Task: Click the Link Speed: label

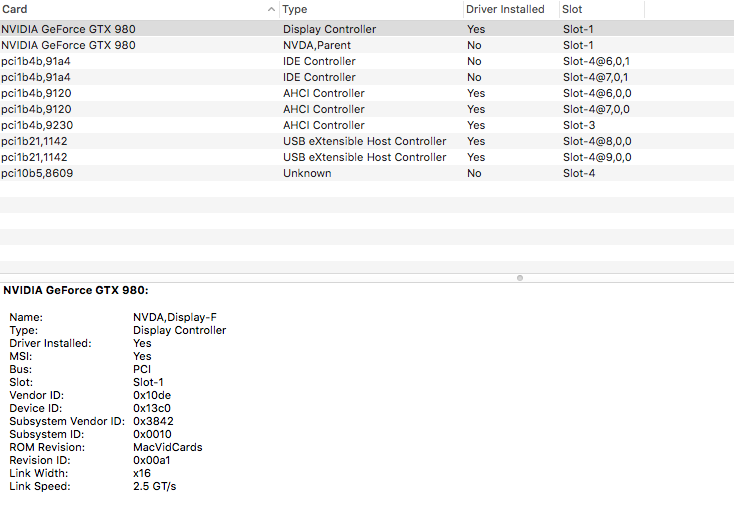Action: tap(40, 486)
